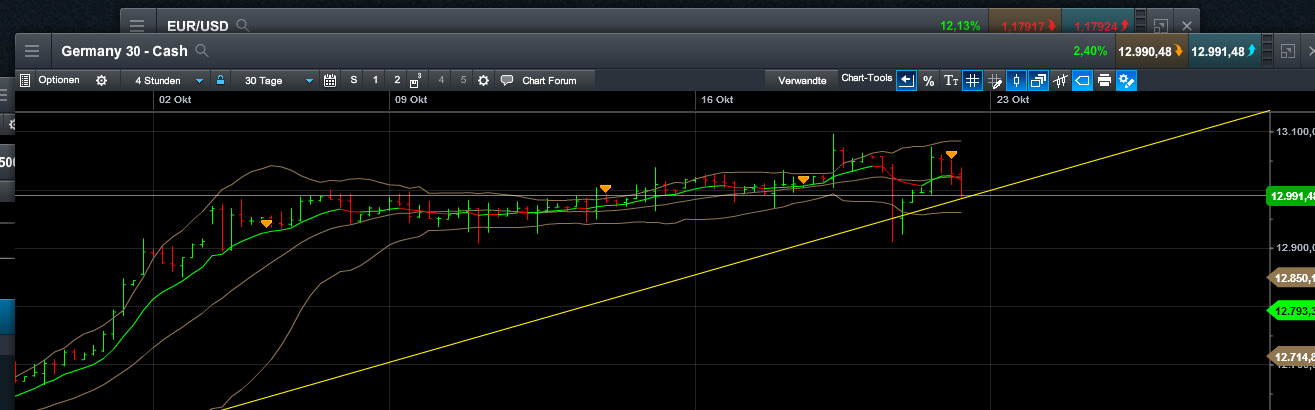Search instruments beside Germany 30 - Cash title

202,51
